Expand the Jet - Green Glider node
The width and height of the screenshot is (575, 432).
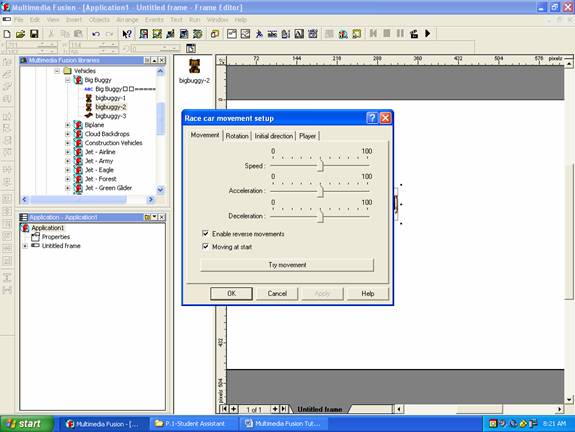tap(67, 188)
